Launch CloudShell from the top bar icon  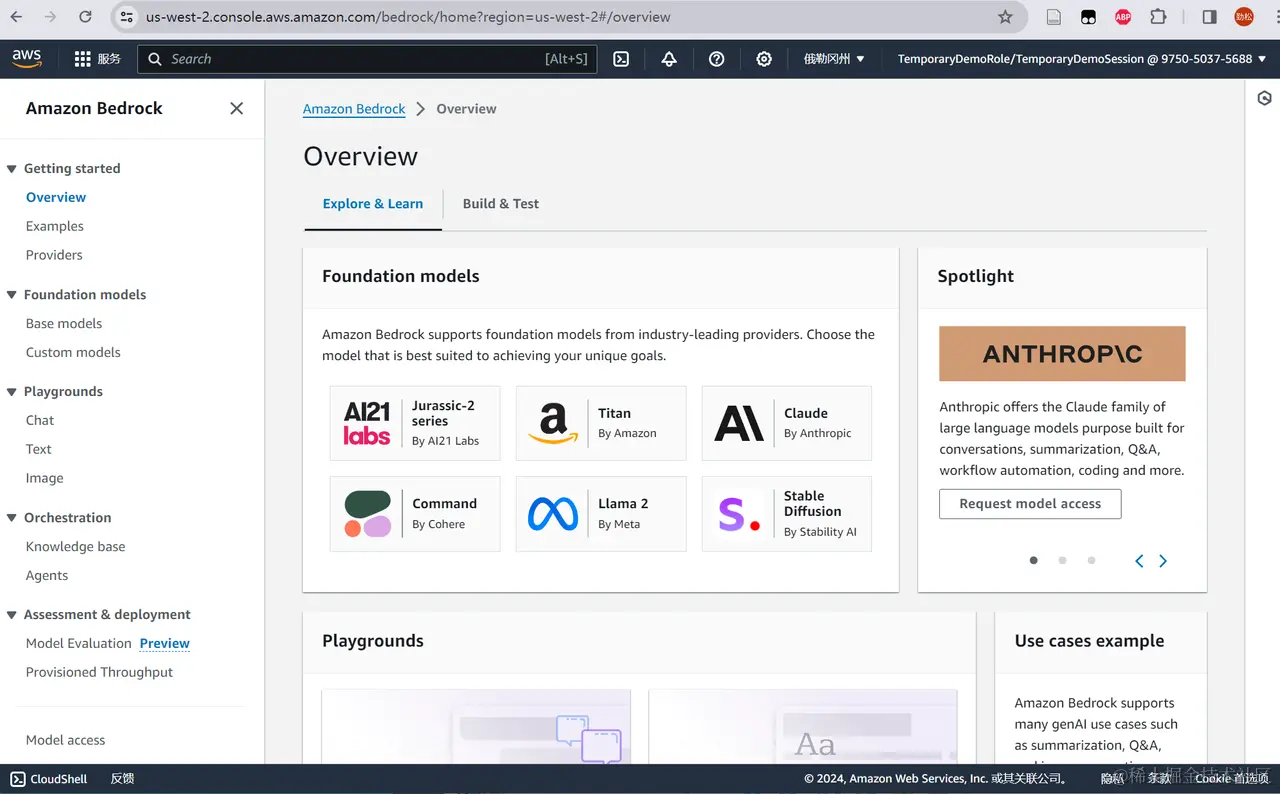click(x=621, y=59)
